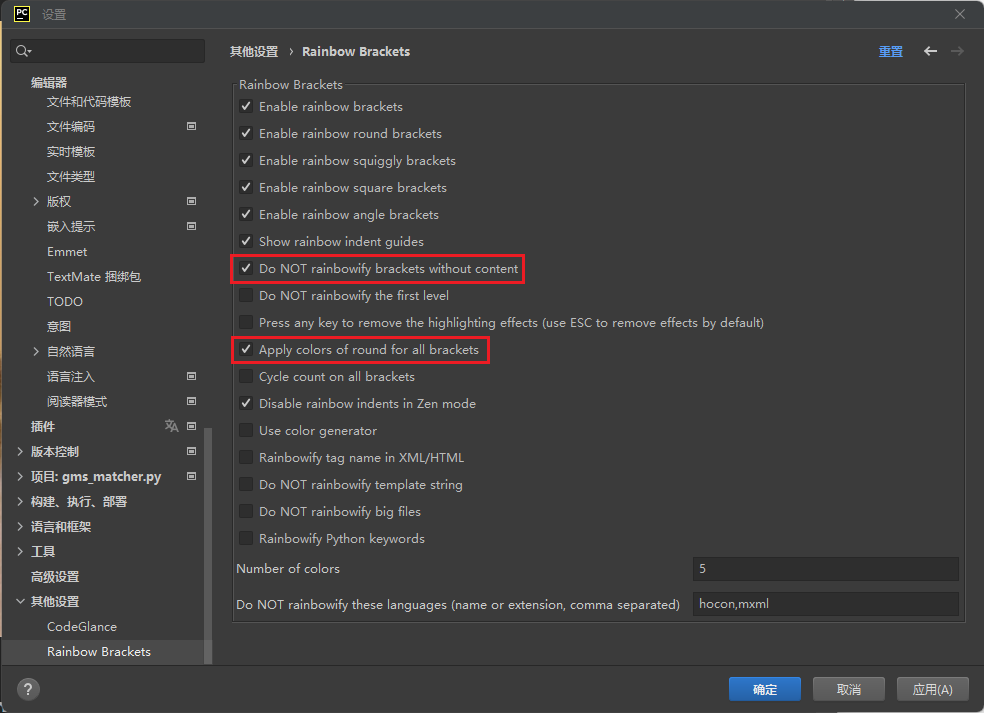Toggle Enable rainbow square brackets
This screenshot has height=713, width=984.
[x=246, y=187]
